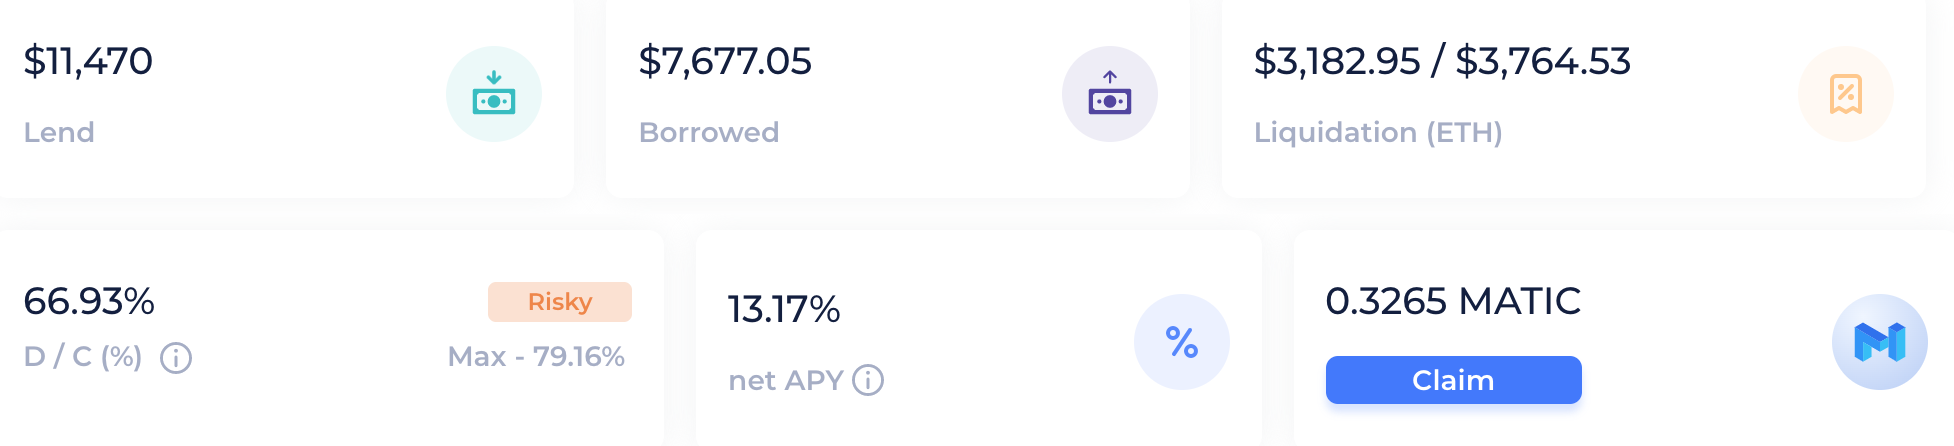Click the Liquidation (ETH) label
This screenshot has height=446, width=1954.
1378,132
